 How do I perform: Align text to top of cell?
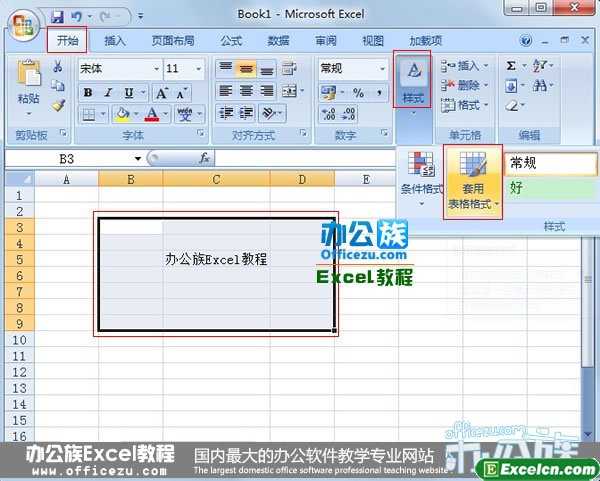tap(226, 69)
